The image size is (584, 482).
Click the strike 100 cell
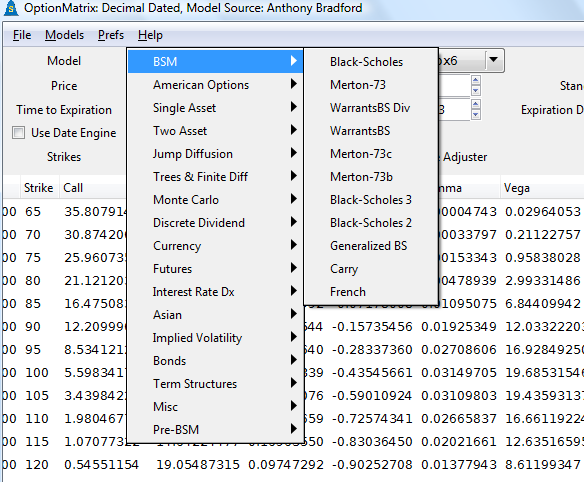pos(37,372)
